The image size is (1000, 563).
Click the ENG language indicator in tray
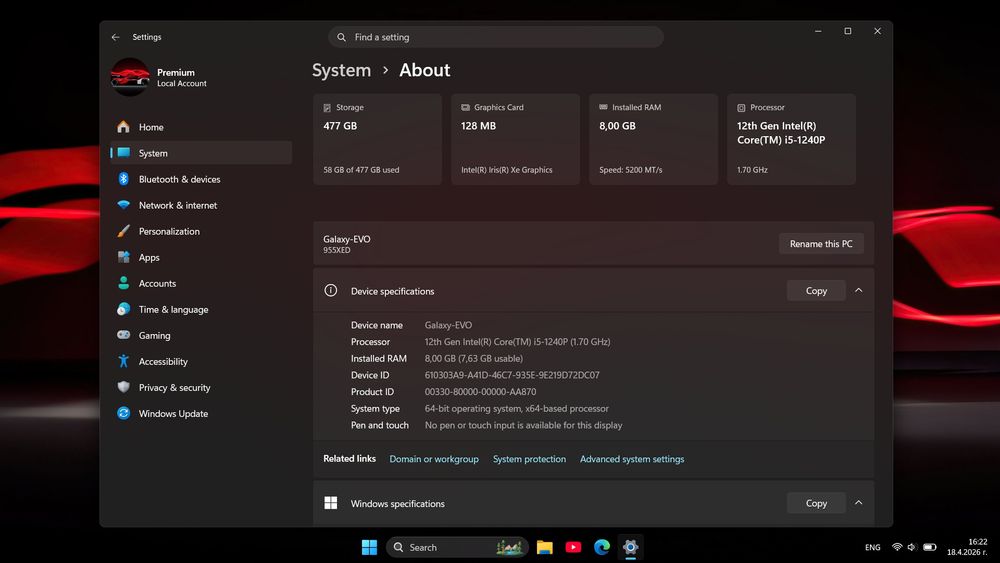point(872,547)
